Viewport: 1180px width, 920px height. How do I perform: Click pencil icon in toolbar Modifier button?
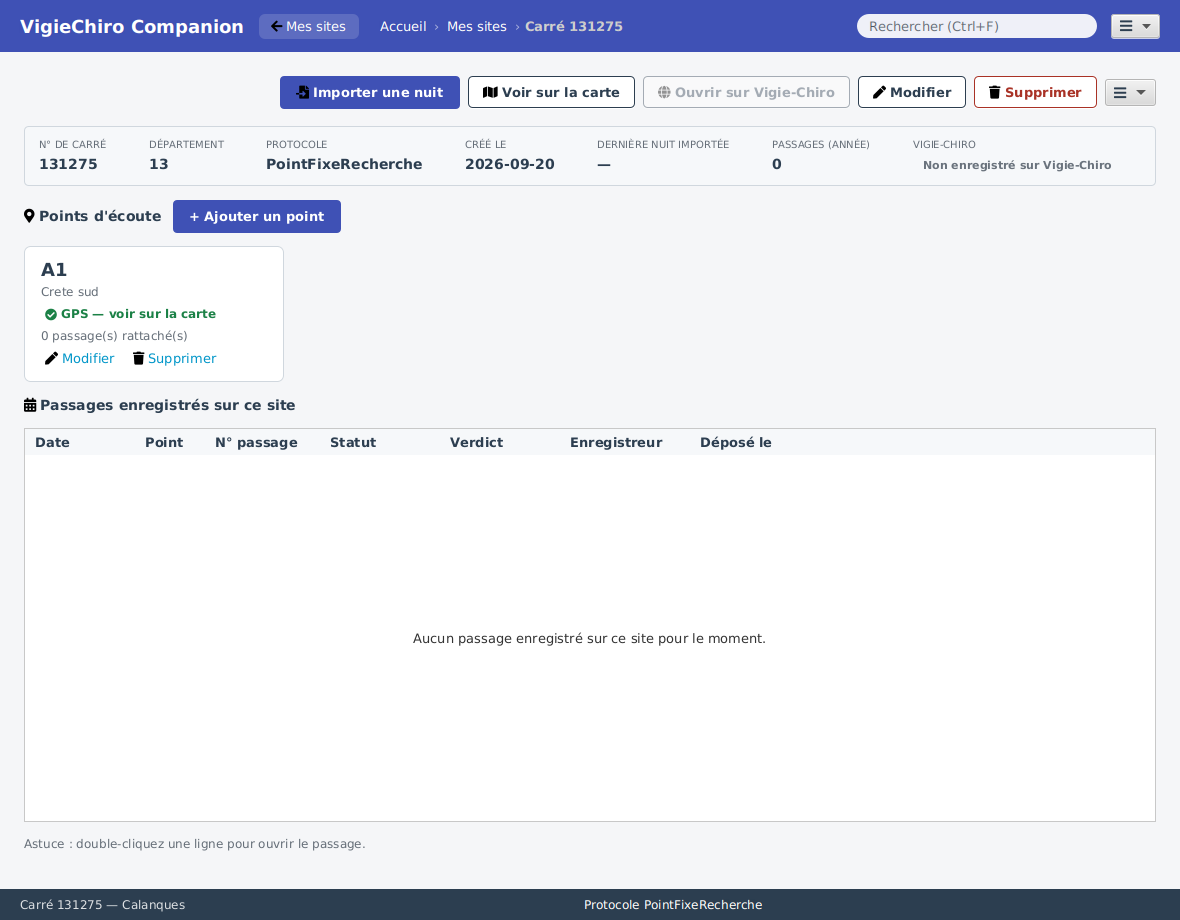tap(879, 93)
